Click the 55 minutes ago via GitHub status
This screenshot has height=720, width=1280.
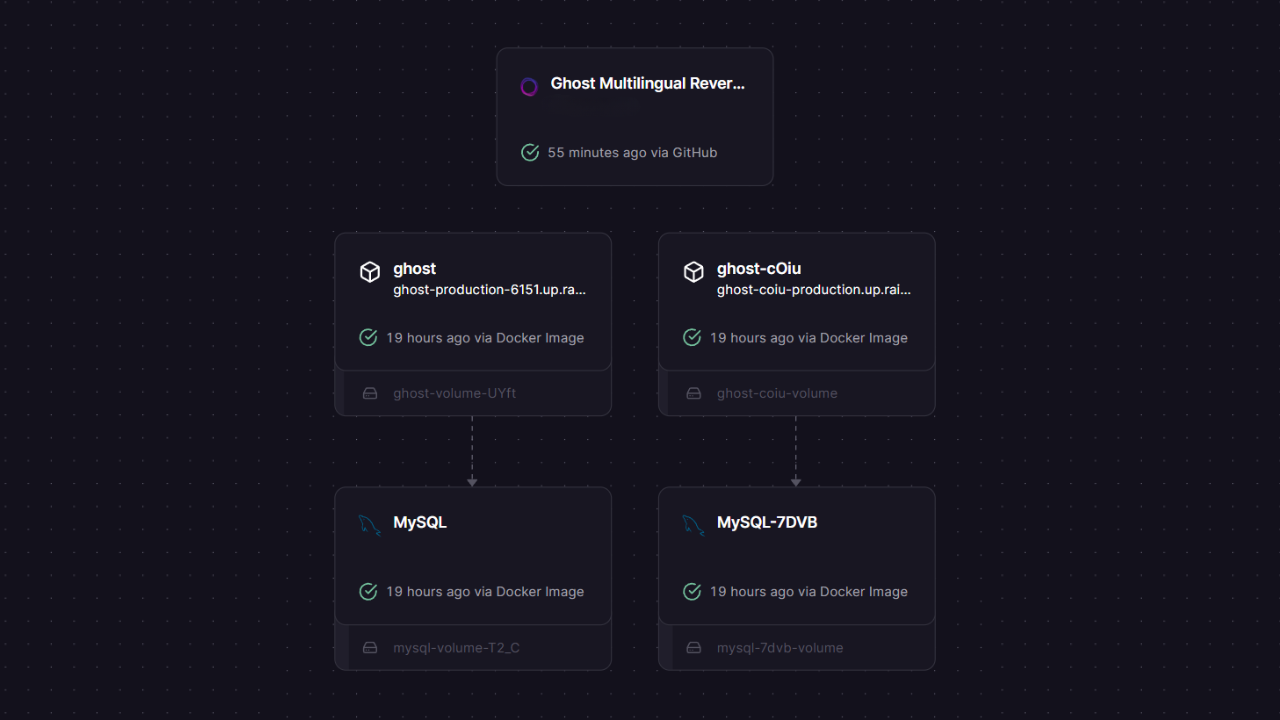point(632,152)
